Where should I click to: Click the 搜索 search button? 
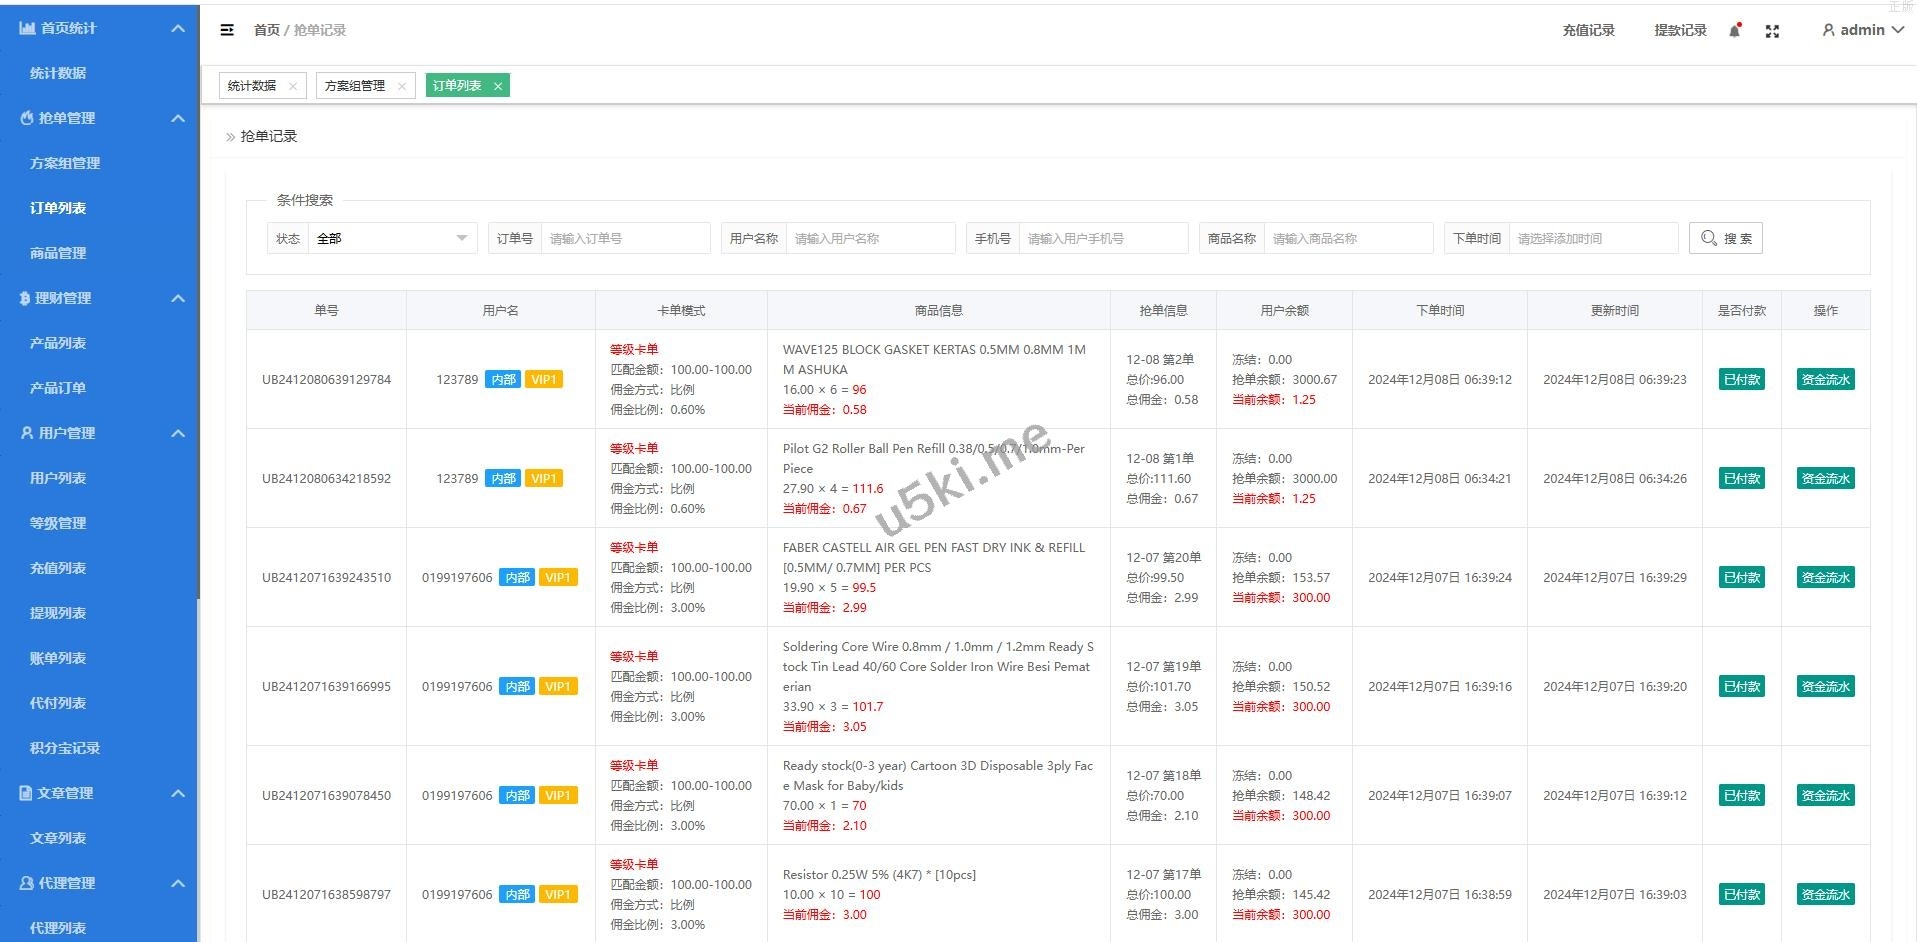[x=1725, y=238]
